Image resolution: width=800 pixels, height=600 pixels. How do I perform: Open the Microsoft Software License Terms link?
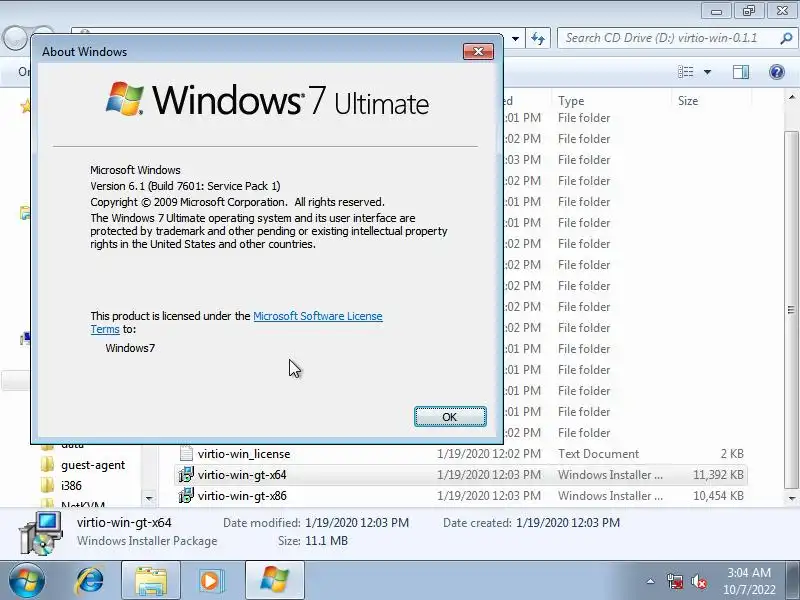pyautogui.click(x=317, y=316)
